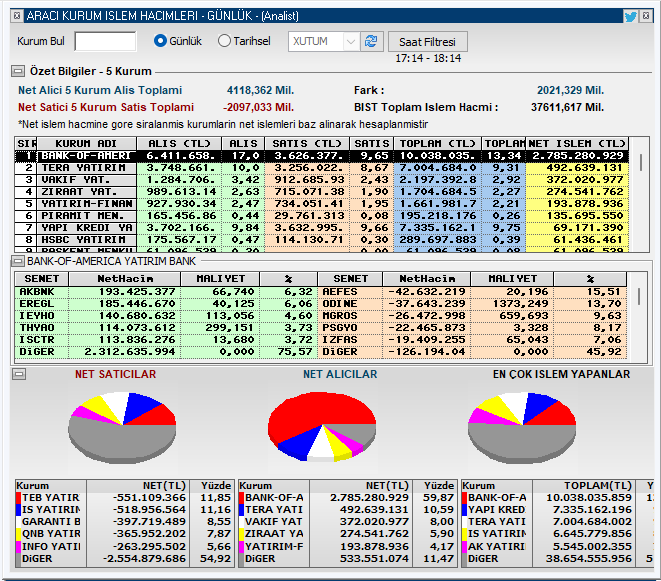Viewport: 661px width, 581px height.
Task: Sort by NET ISLEM (TL) column header
Action: pos(577,143)
